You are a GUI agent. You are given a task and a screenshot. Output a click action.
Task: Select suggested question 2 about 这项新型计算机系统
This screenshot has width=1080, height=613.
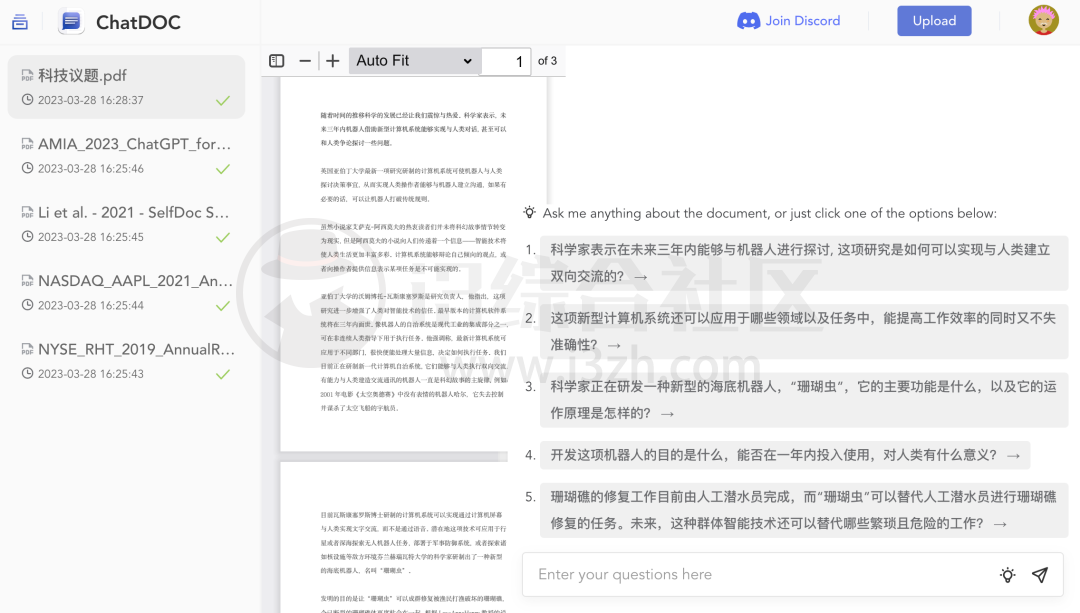point(803,331)
